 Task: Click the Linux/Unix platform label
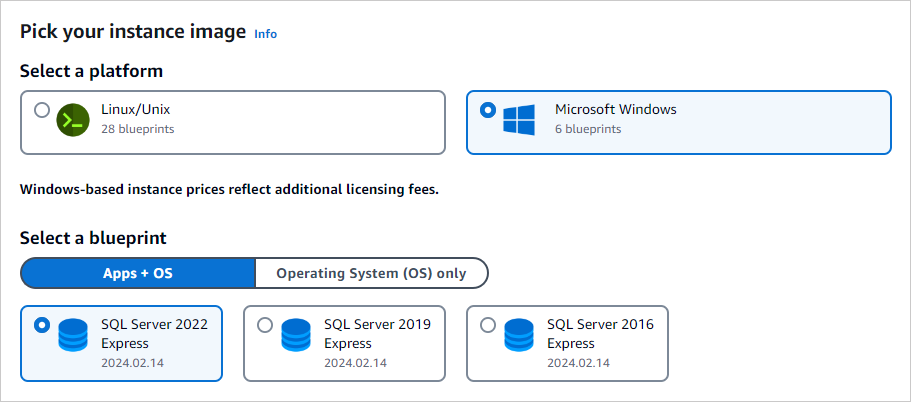135,109
